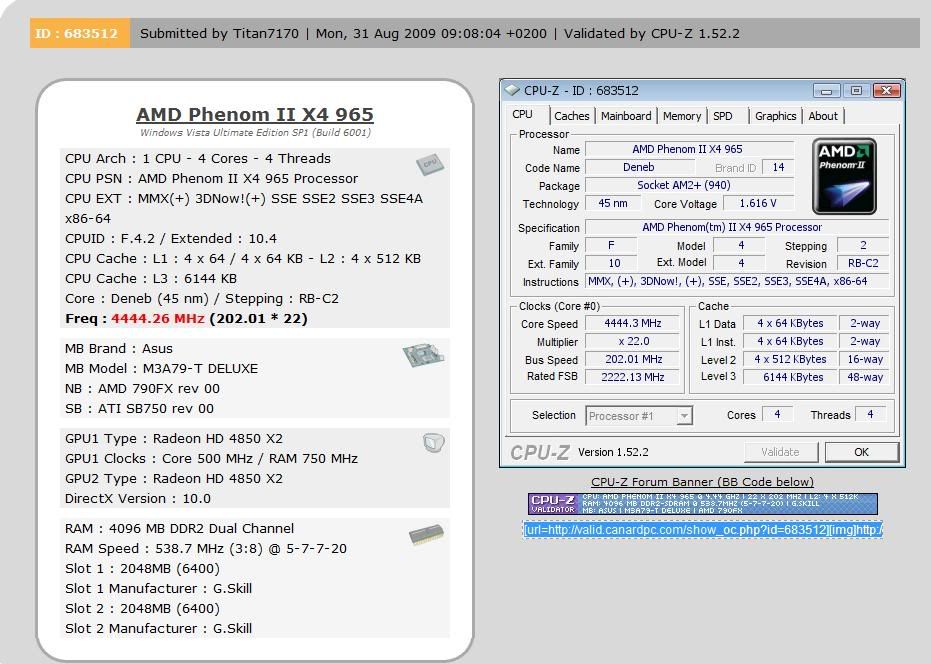
Task: Click the Submitted by Titan7170 header text
Action: pos(219,33)
